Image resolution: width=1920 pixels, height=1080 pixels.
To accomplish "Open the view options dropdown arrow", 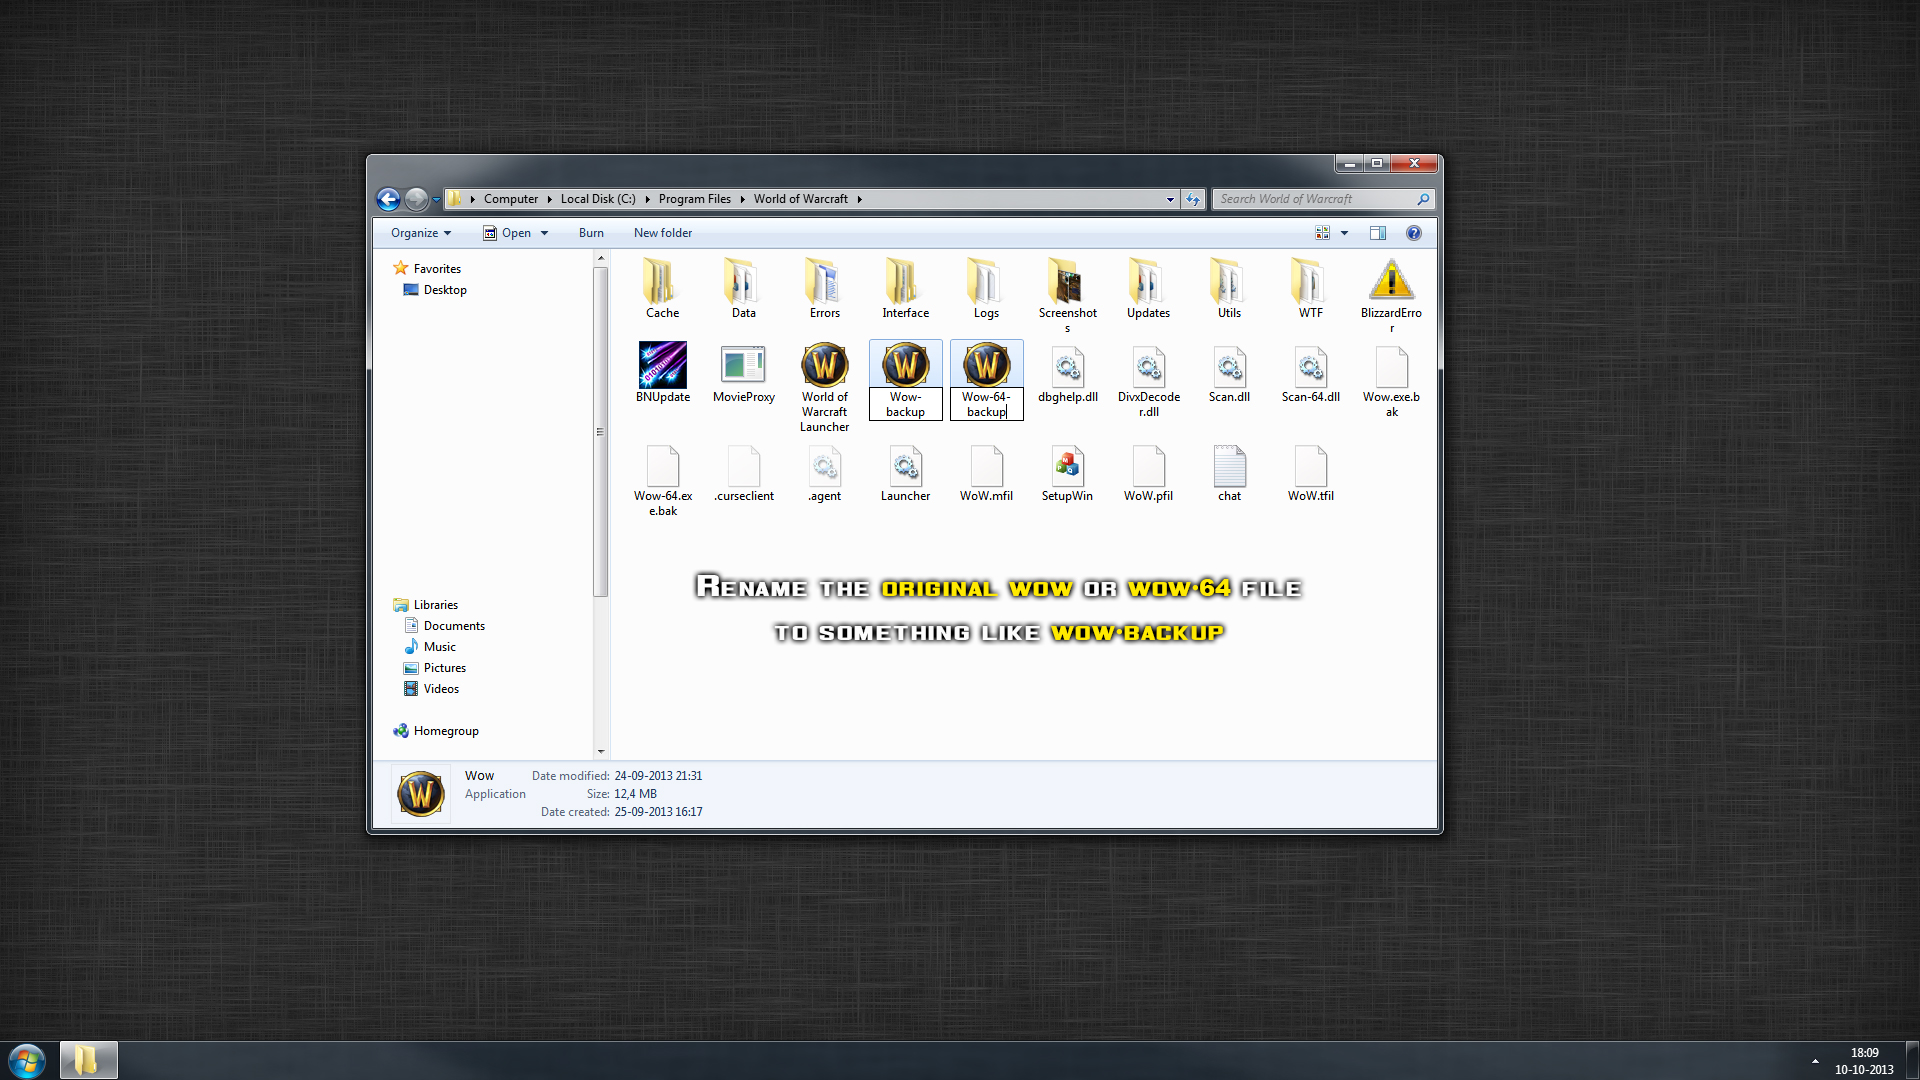I will coord(1344,233).
